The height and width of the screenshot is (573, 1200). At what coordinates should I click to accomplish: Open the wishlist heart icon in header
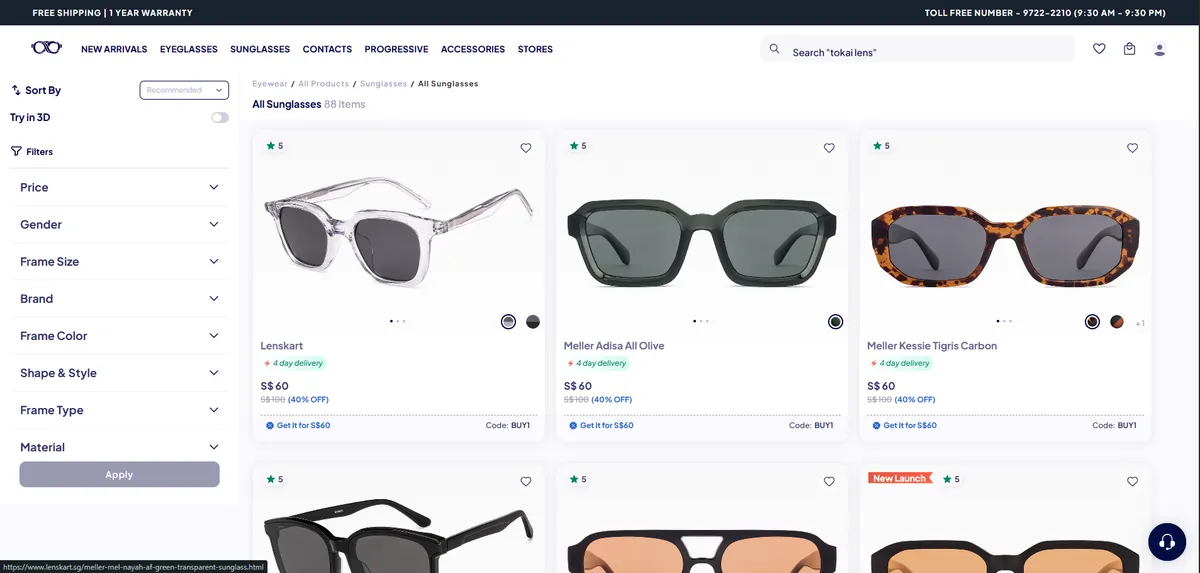coord(1099,48)
